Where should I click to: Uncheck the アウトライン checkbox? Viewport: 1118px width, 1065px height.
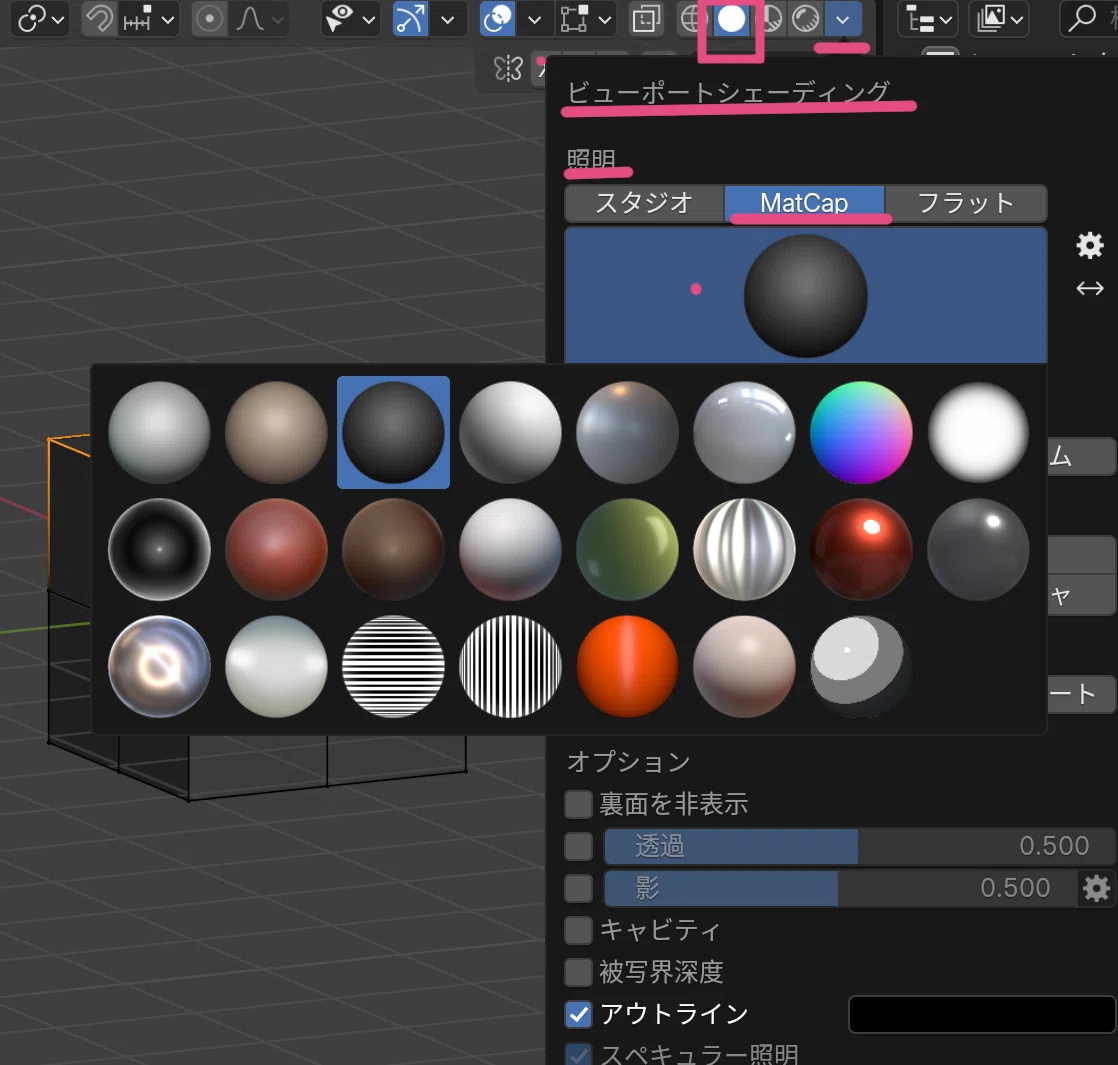(x=578, y=1014)
